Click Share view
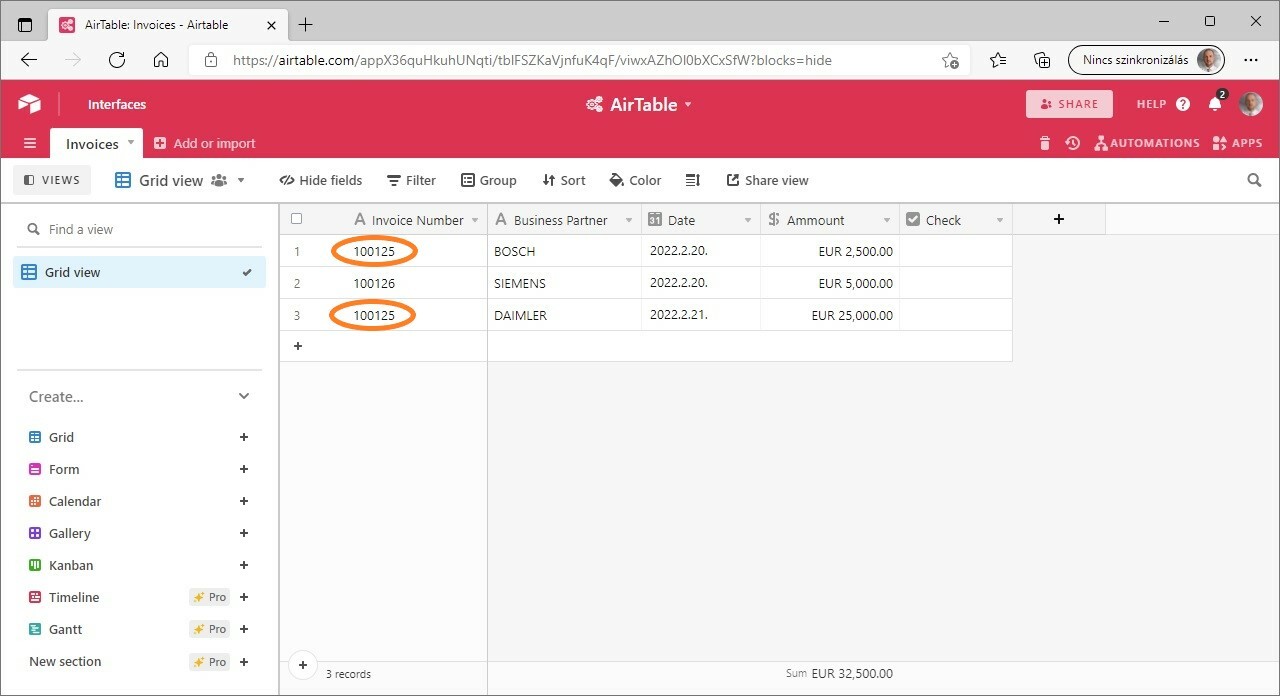Viewport: 1280px width, 696px height. click(x=767, y=180)
